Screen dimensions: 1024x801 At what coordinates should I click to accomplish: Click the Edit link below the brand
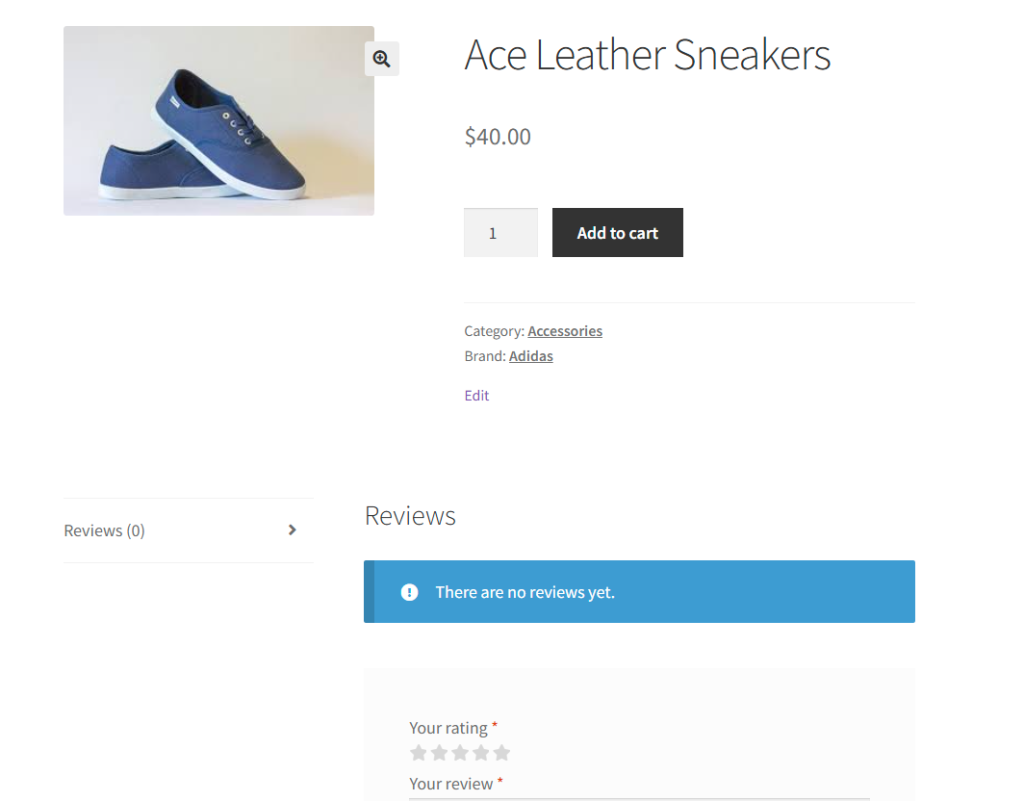pos(476,395)
